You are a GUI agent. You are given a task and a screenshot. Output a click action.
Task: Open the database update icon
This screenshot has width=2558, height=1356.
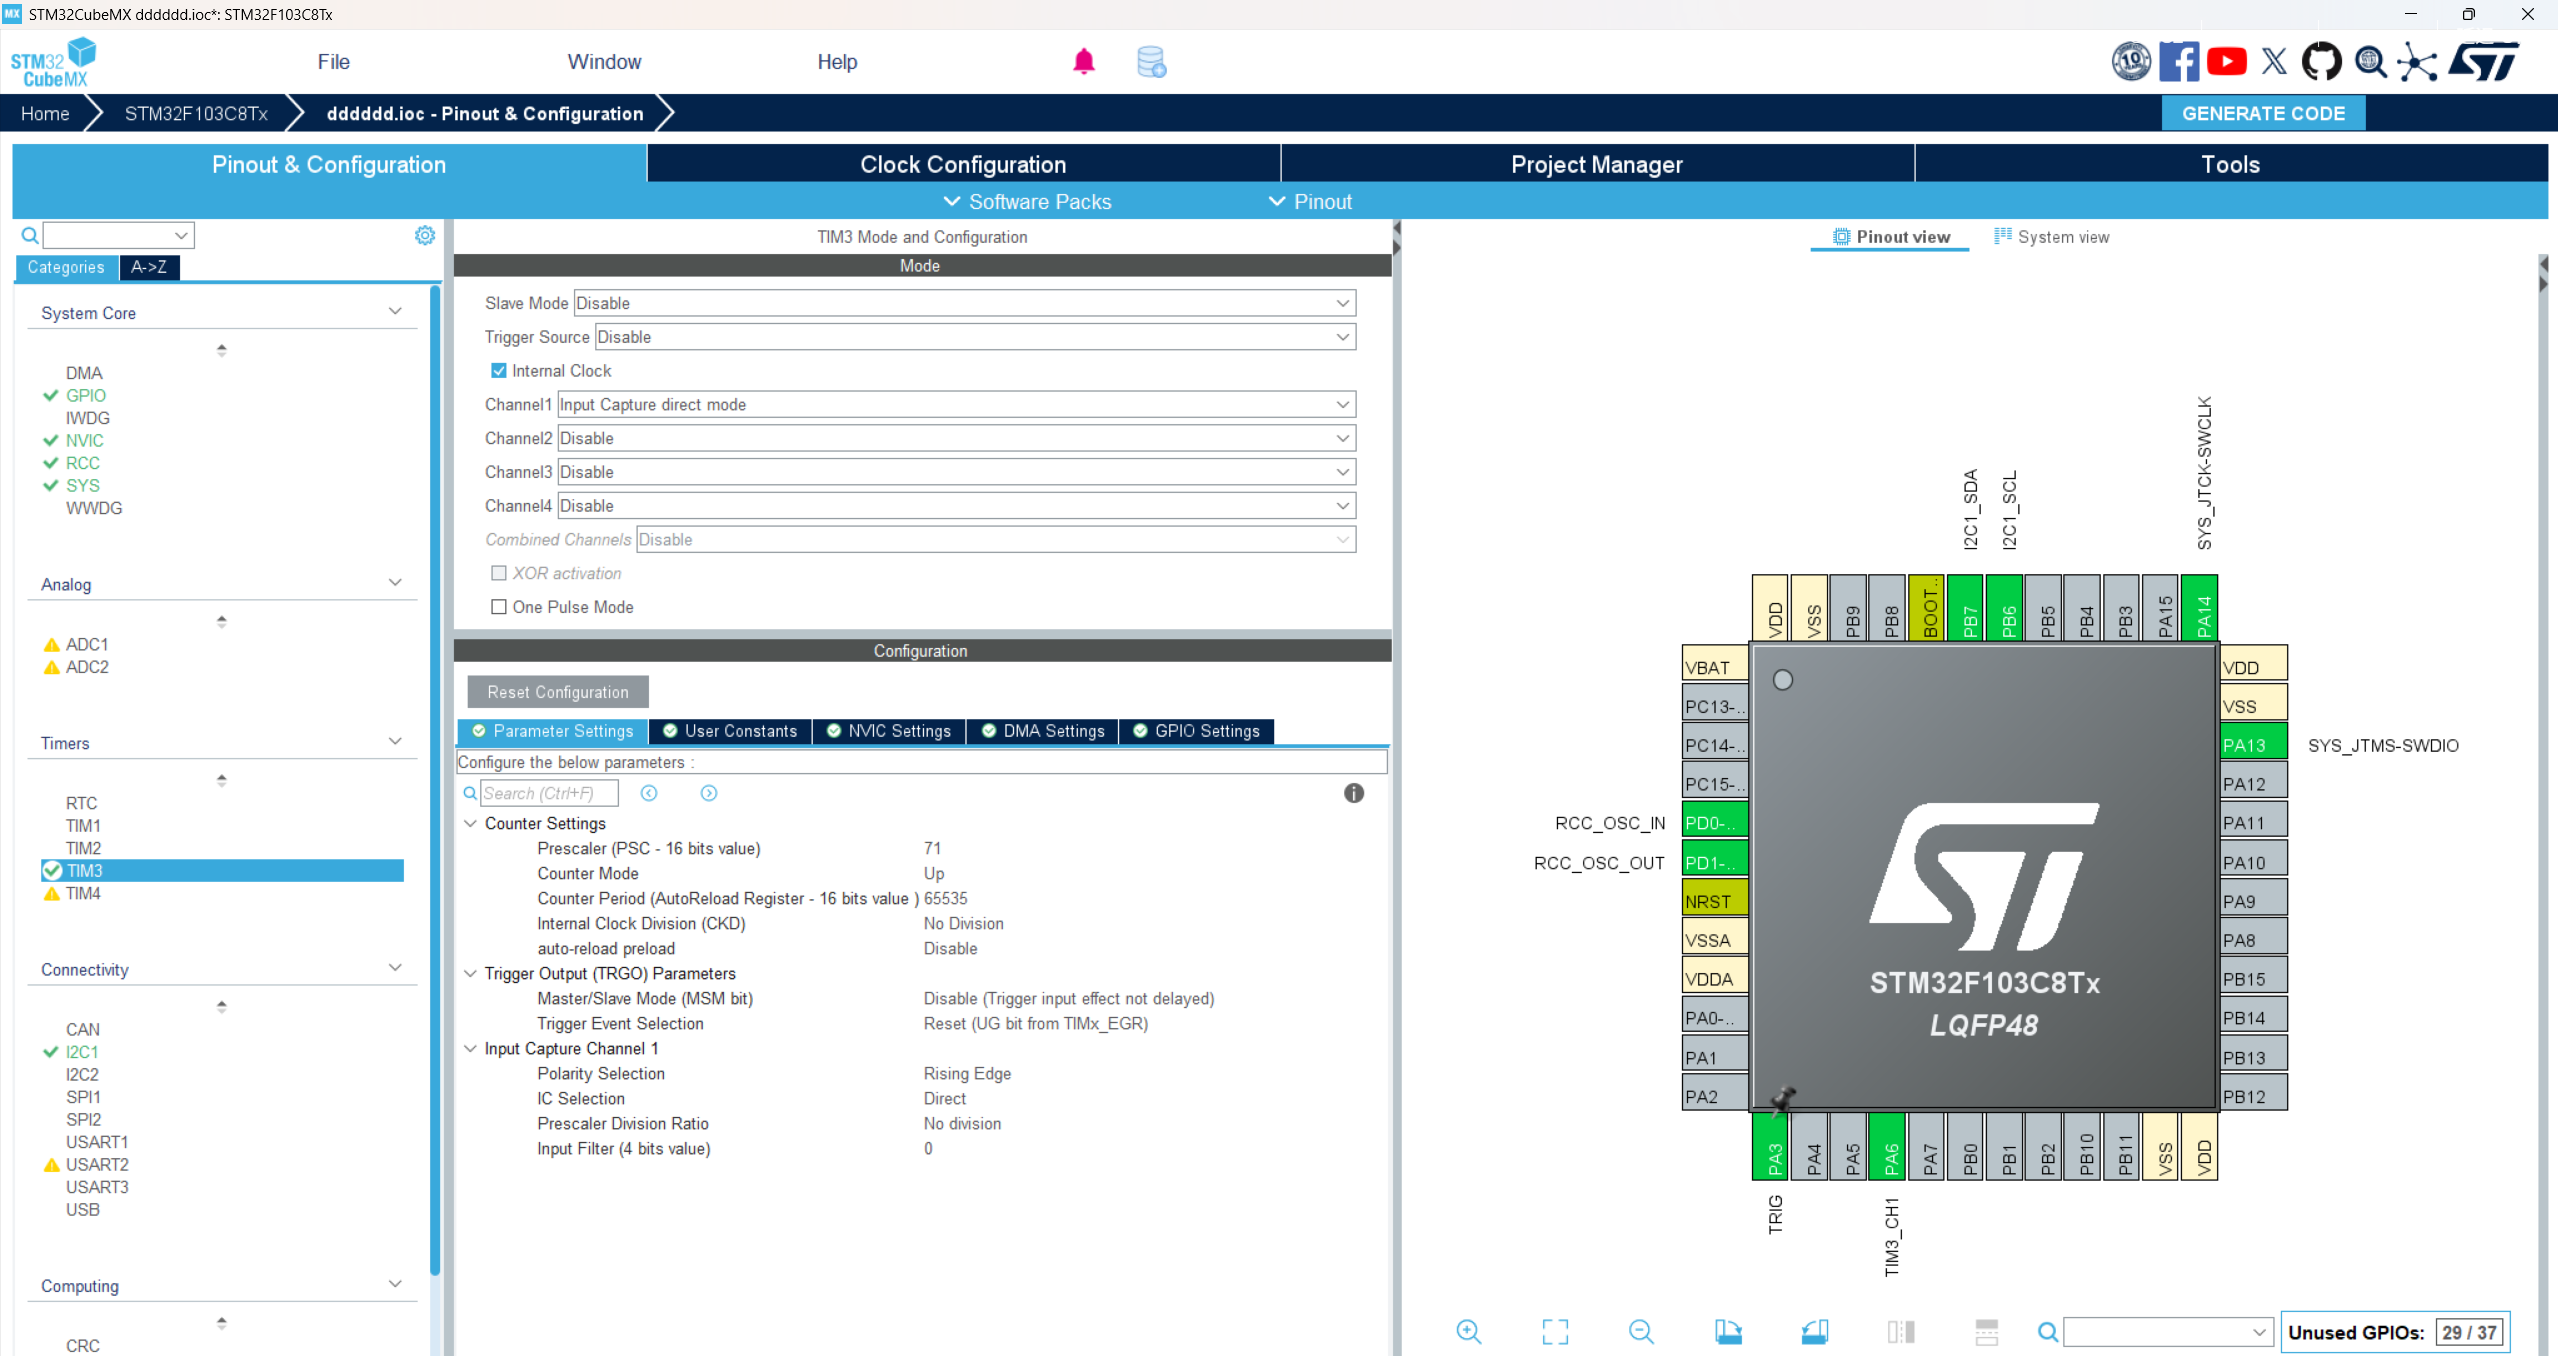coord(1151,62)
